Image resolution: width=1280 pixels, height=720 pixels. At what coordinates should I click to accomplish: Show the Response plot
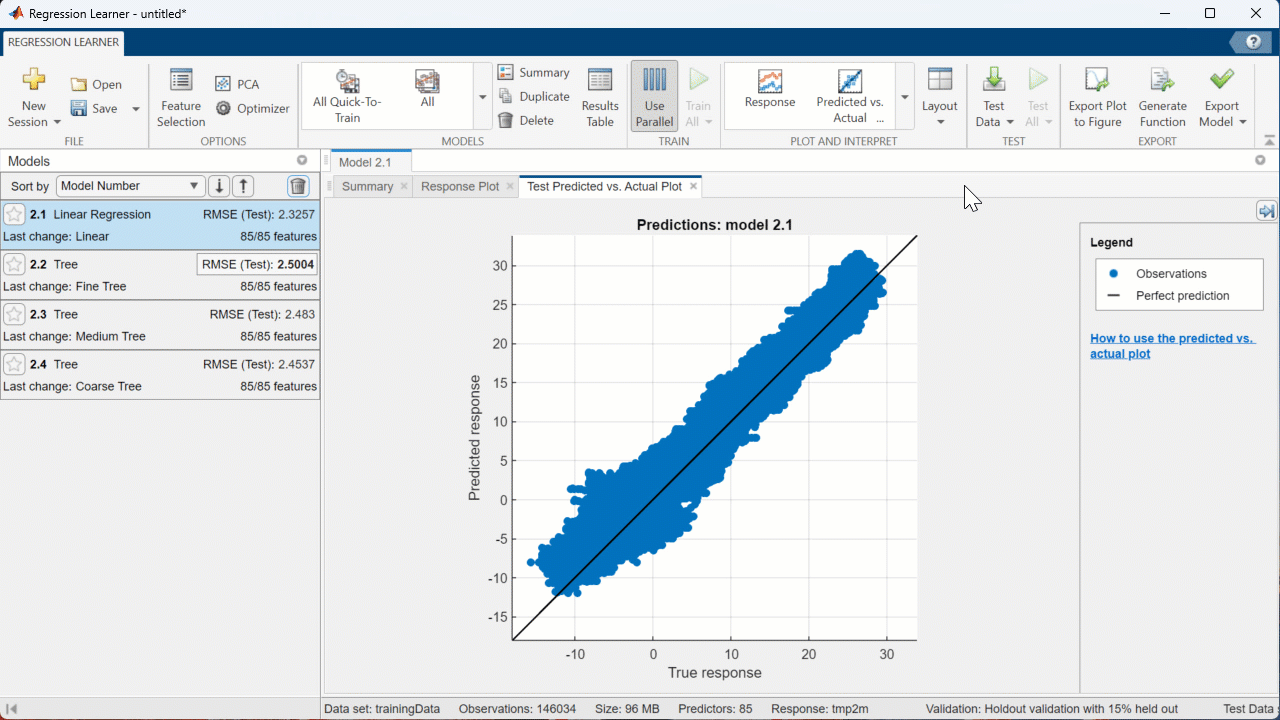coord(770,95)
